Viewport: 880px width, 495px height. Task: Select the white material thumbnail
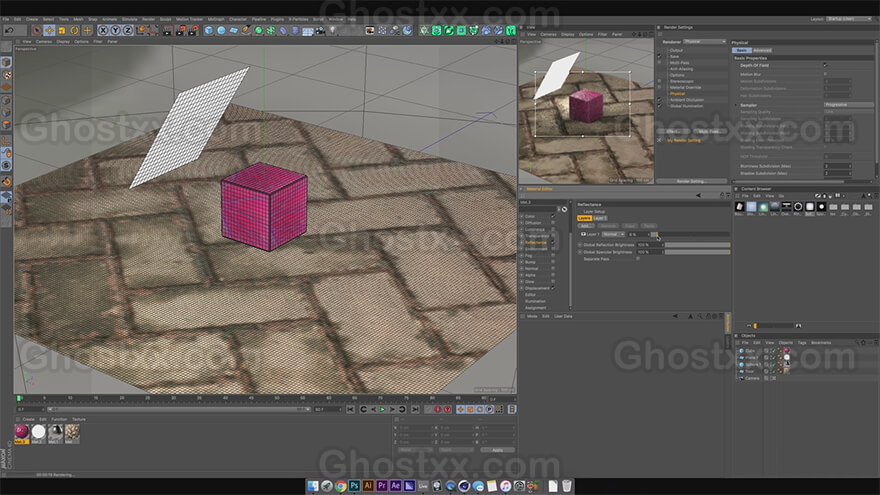[x=38, y=432]
